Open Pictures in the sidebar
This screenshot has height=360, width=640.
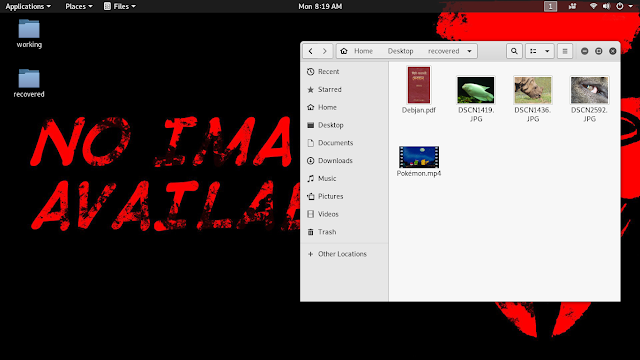[x=344, y=196]
